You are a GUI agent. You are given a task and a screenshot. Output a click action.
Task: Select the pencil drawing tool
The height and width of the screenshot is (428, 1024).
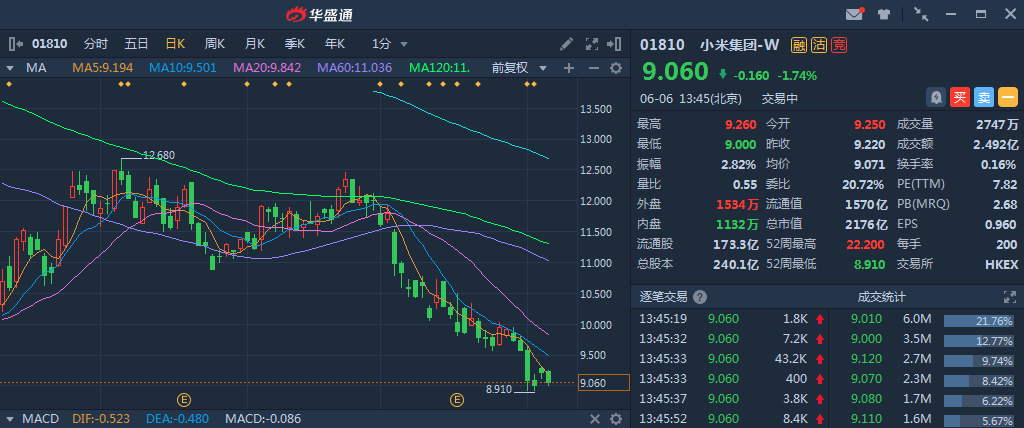point(566,44)
